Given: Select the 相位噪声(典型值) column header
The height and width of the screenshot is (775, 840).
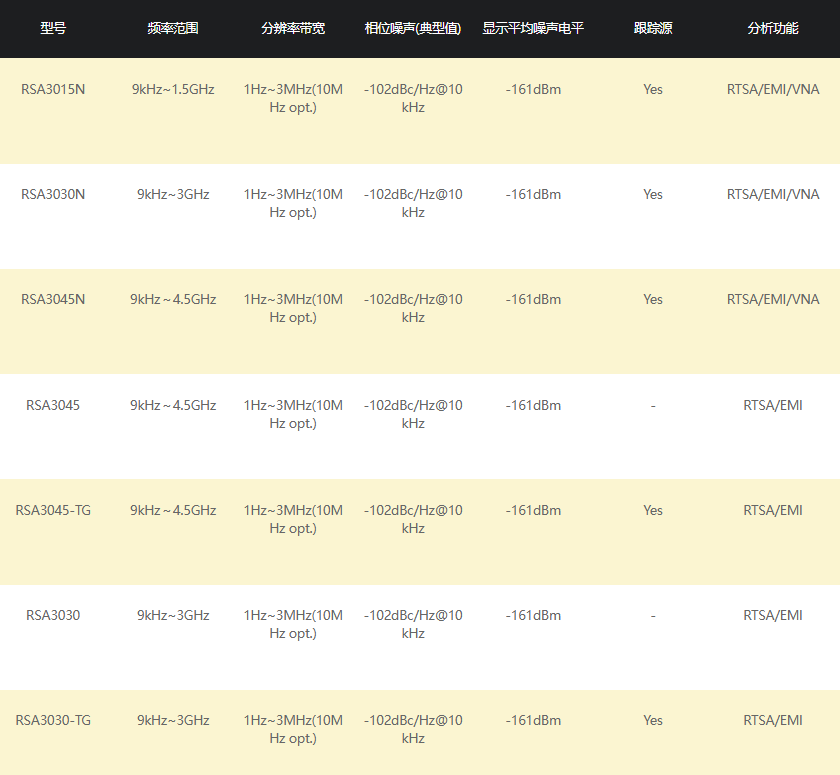Looking at the screenshot, I should (x=413, y=28).
